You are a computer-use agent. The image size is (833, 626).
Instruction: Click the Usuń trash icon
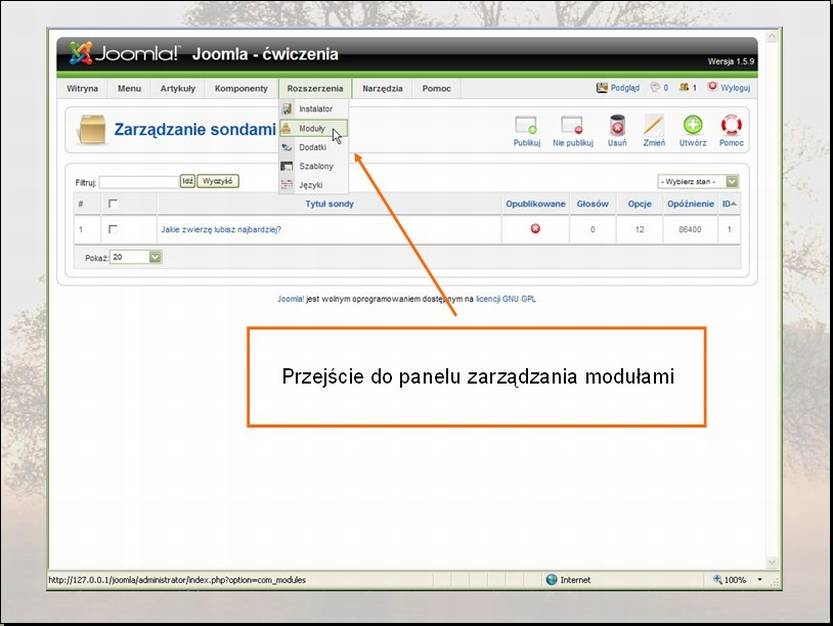pyautogui.click(x=617, y=125)
